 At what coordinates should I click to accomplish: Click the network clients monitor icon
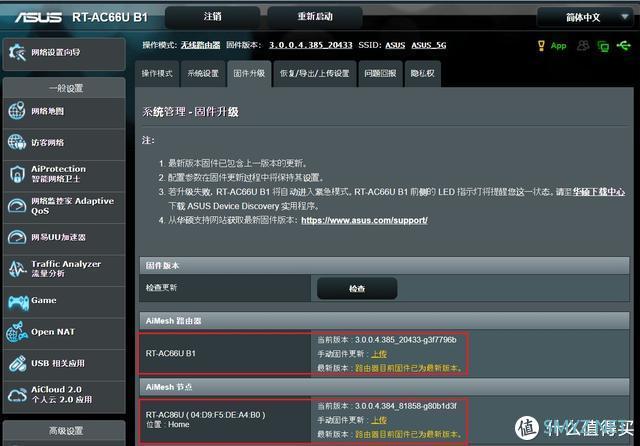point(603,46)
